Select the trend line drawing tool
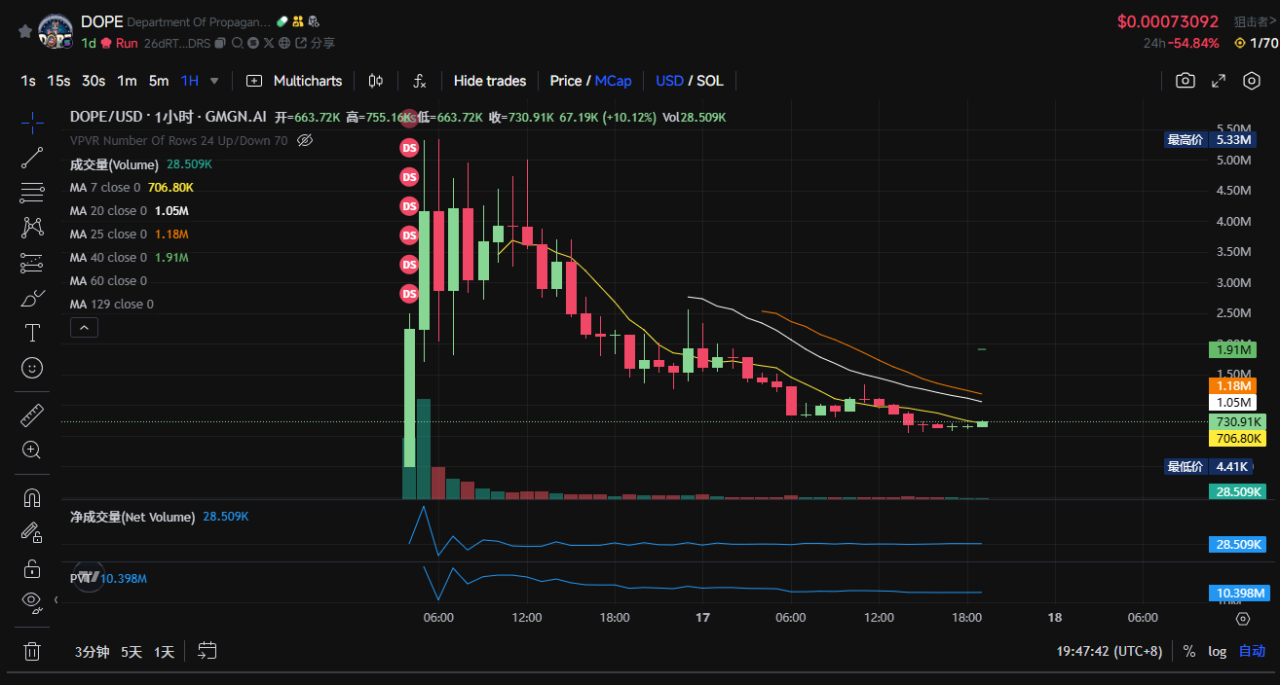 click(32, 156)
